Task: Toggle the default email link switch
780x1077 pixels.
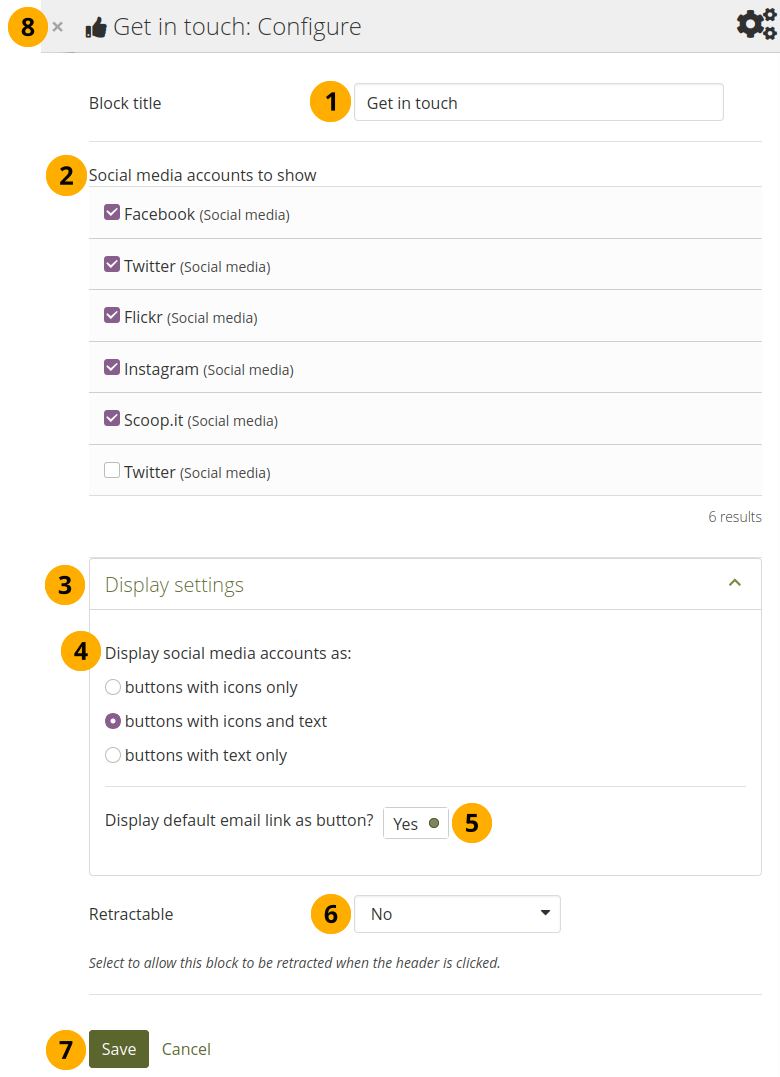Action: [x=415, y=823]
